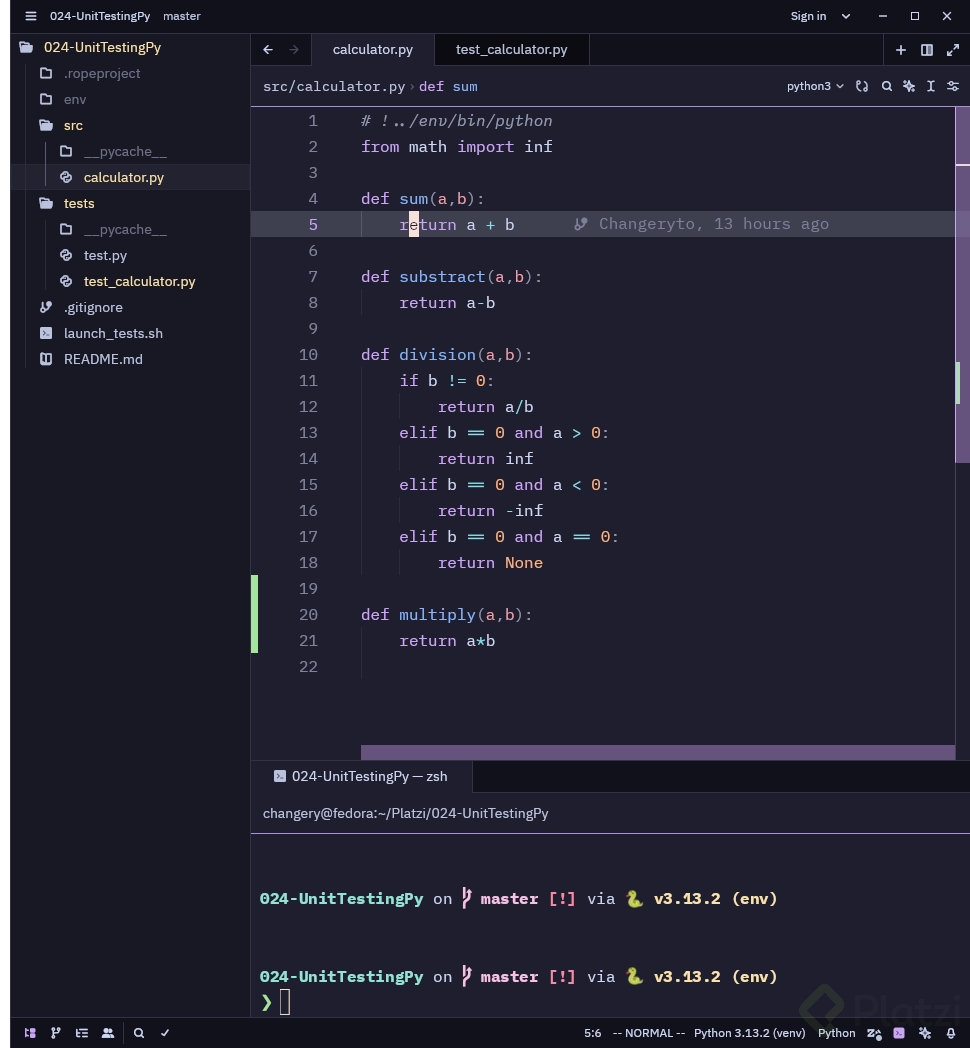Click the def sum breadcrumb symbol
This screenshot has width=970, height=1048.
pyautogui.click(x=448, y=86)
